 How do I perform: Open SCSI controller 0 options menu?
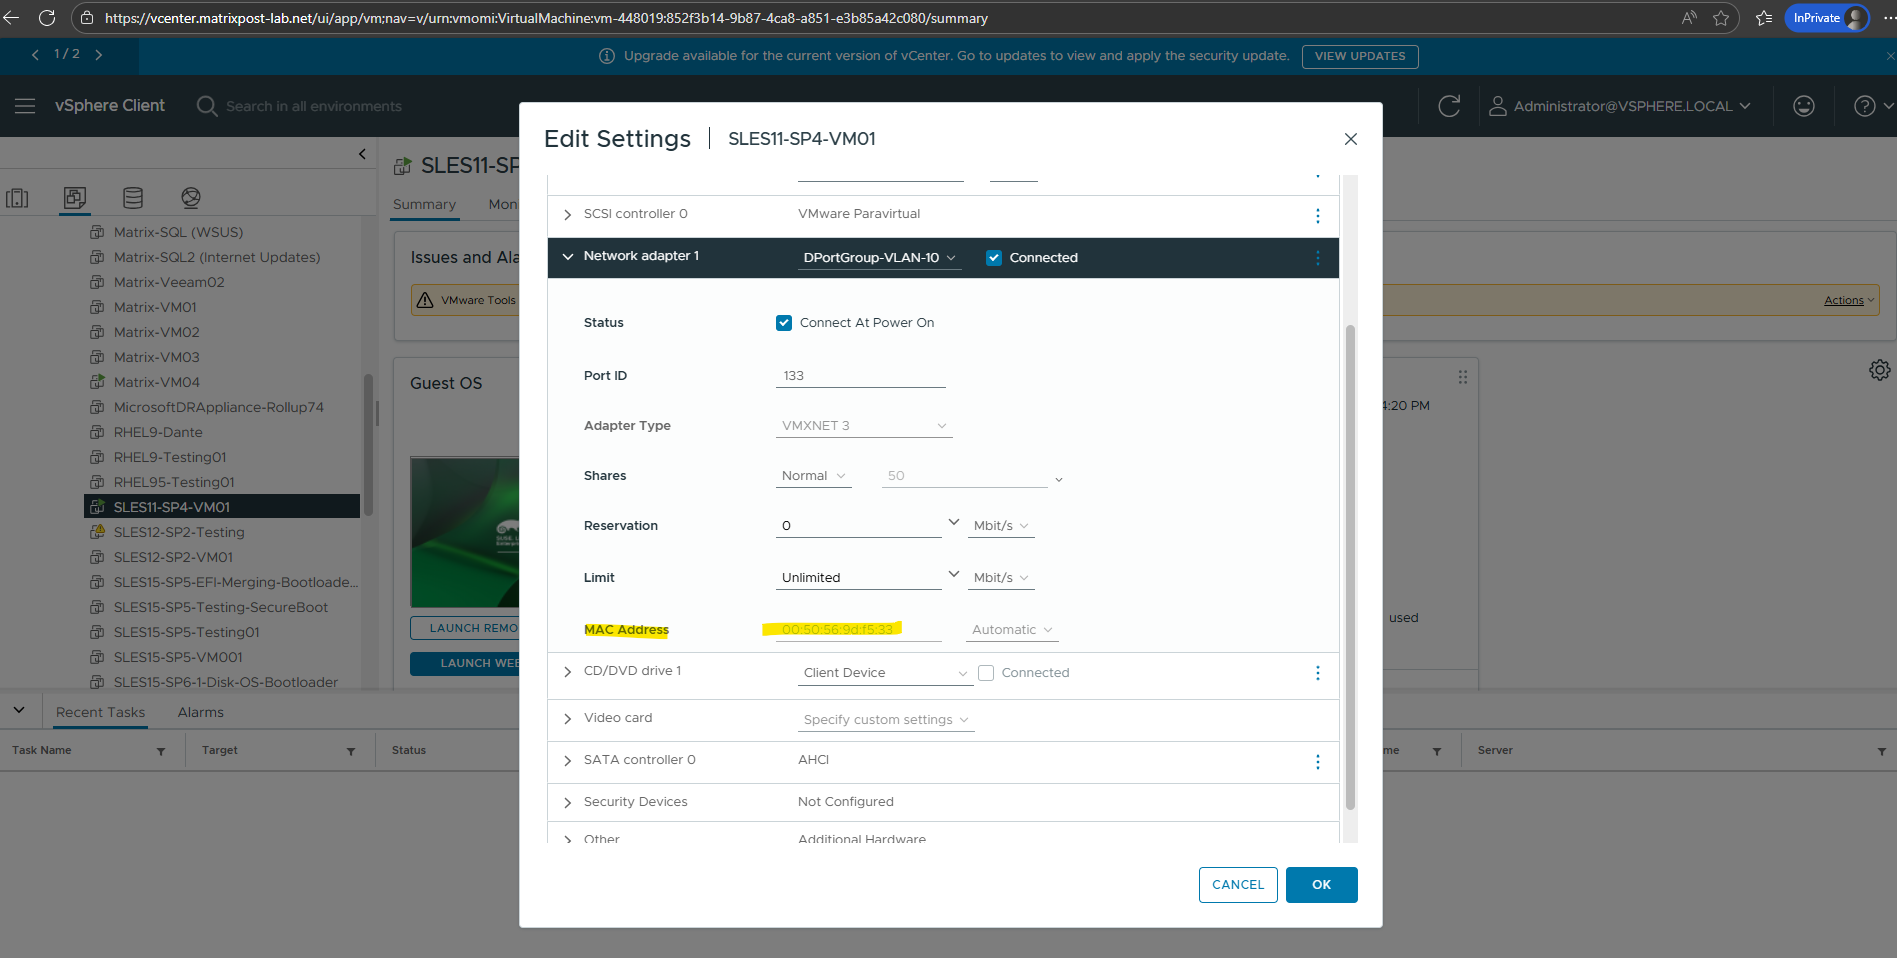(x=1318, y=216)
